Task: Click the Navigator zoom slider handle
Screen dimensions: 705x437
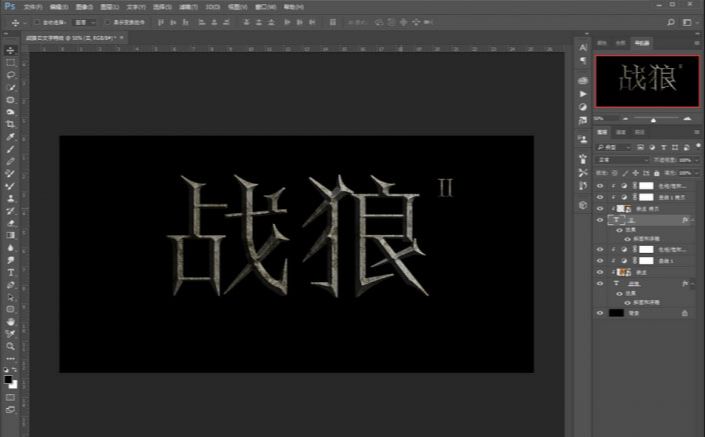Action: click(653, 120)
